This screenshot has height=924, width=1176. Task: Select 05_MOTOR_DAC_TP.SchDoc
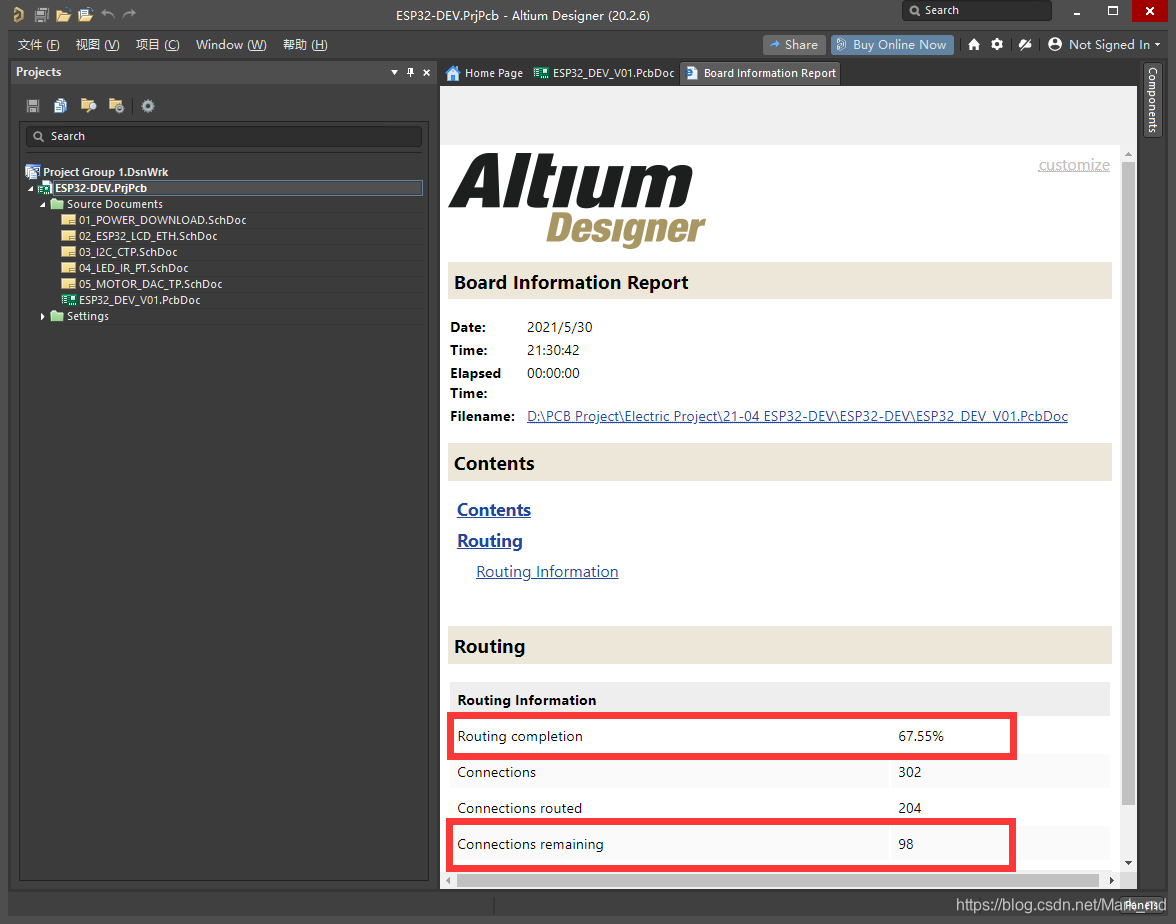[150, 284]
